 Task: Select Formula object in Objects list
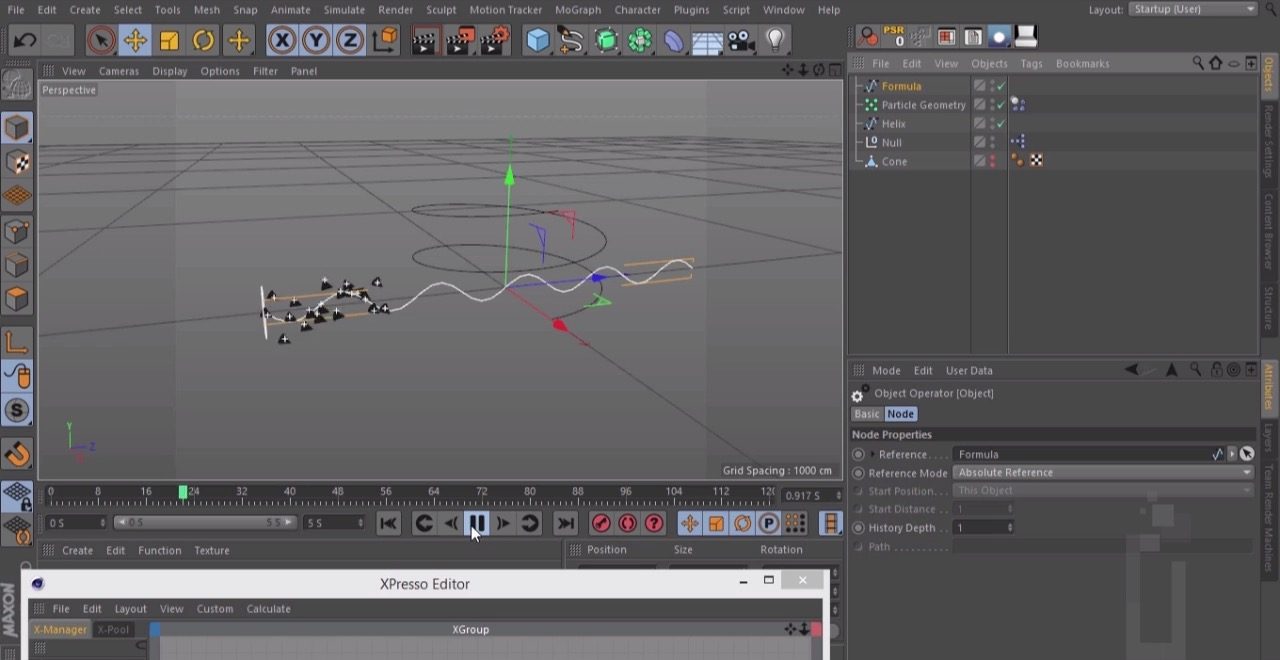point(901,86)
